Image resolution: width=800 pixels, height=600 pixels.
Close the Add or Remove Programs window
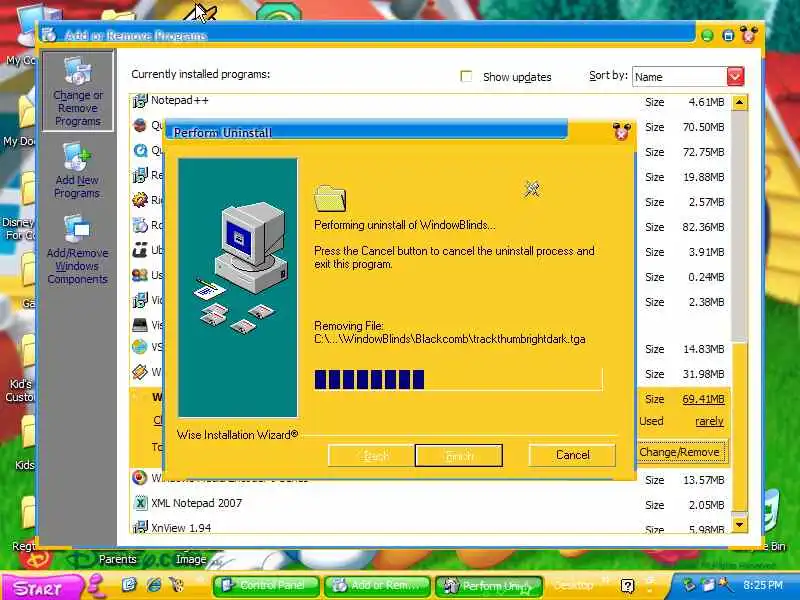tap(749, 35)
